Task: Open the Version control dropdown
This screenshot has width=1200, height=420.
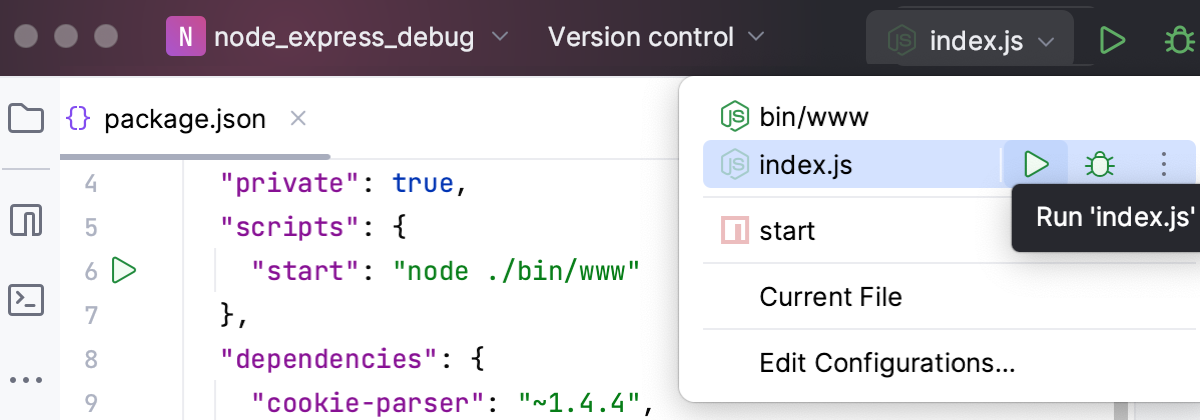Action: (656, 39)
